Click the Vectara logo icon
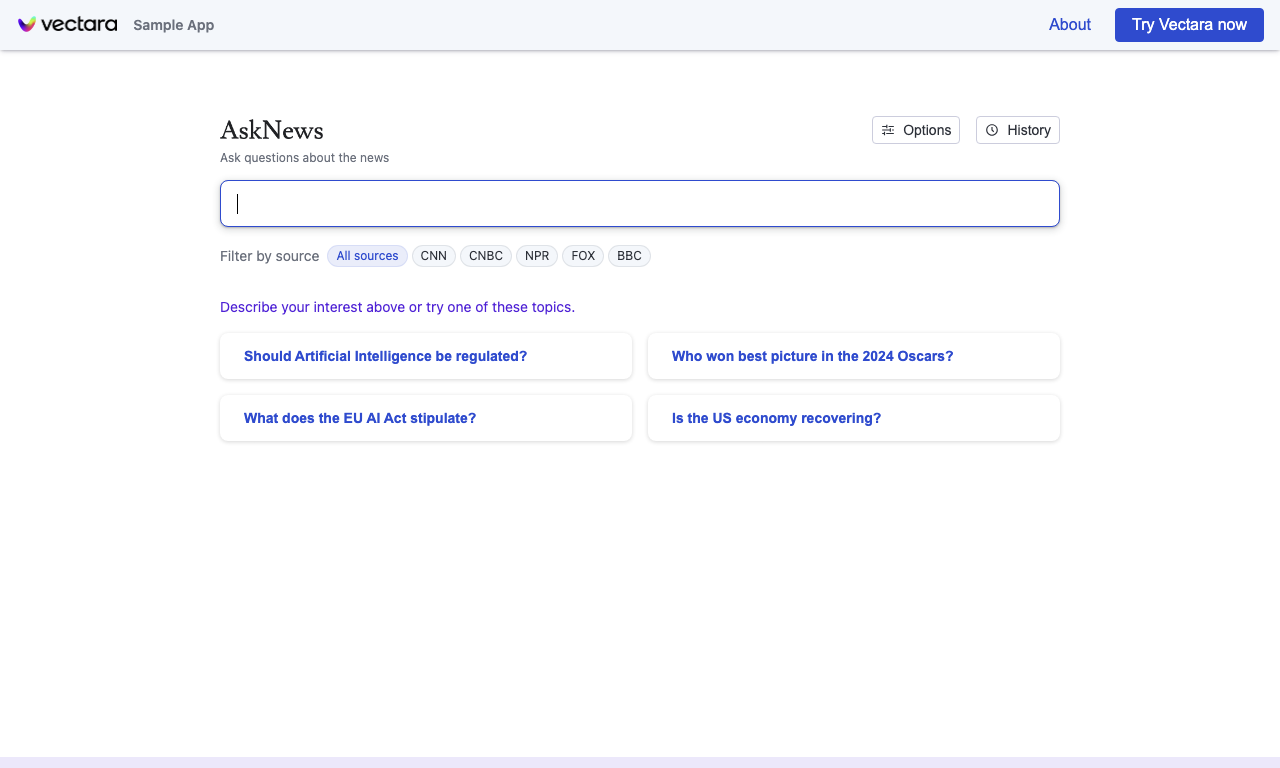The height and width of the screenshot is (768, 1280). 27,24
